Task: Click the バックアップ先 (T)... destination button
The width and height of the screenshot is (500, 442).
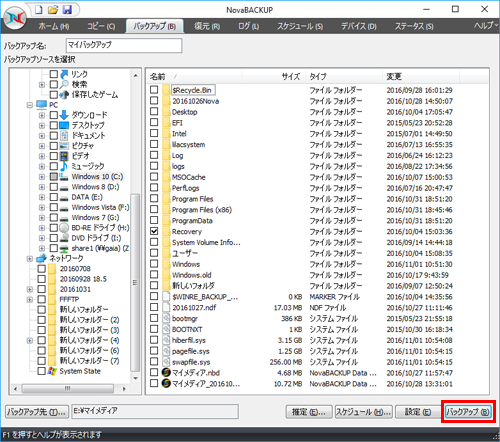Action: 37,412
